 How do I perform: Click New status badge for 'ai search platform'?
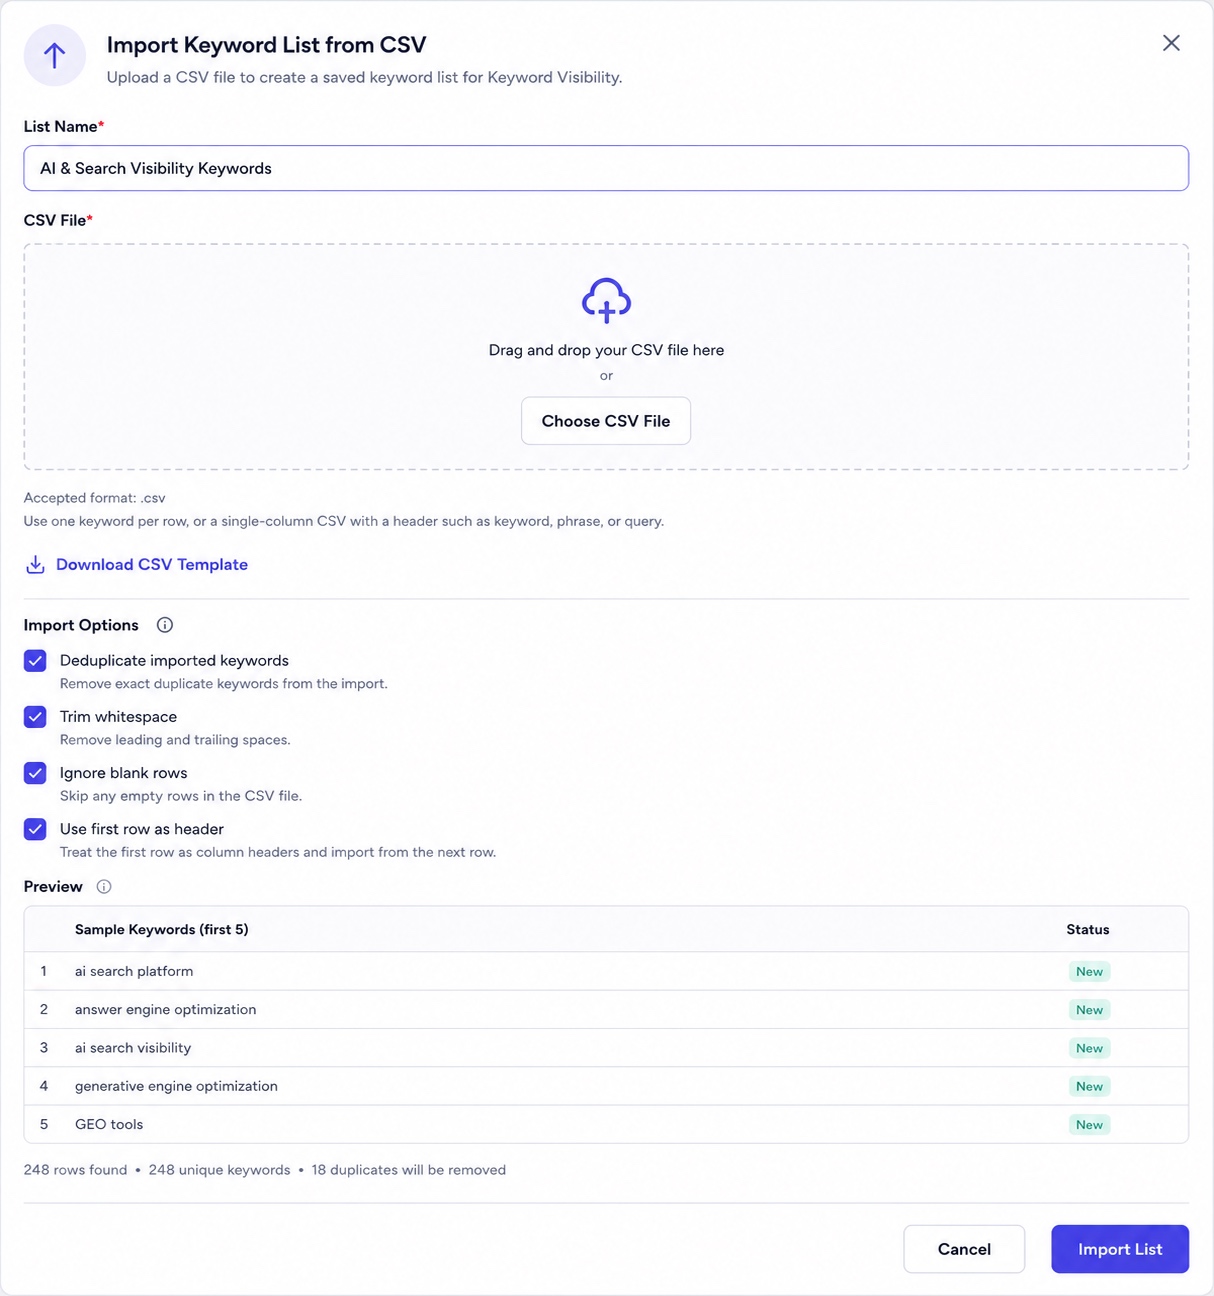[1089, 972]
